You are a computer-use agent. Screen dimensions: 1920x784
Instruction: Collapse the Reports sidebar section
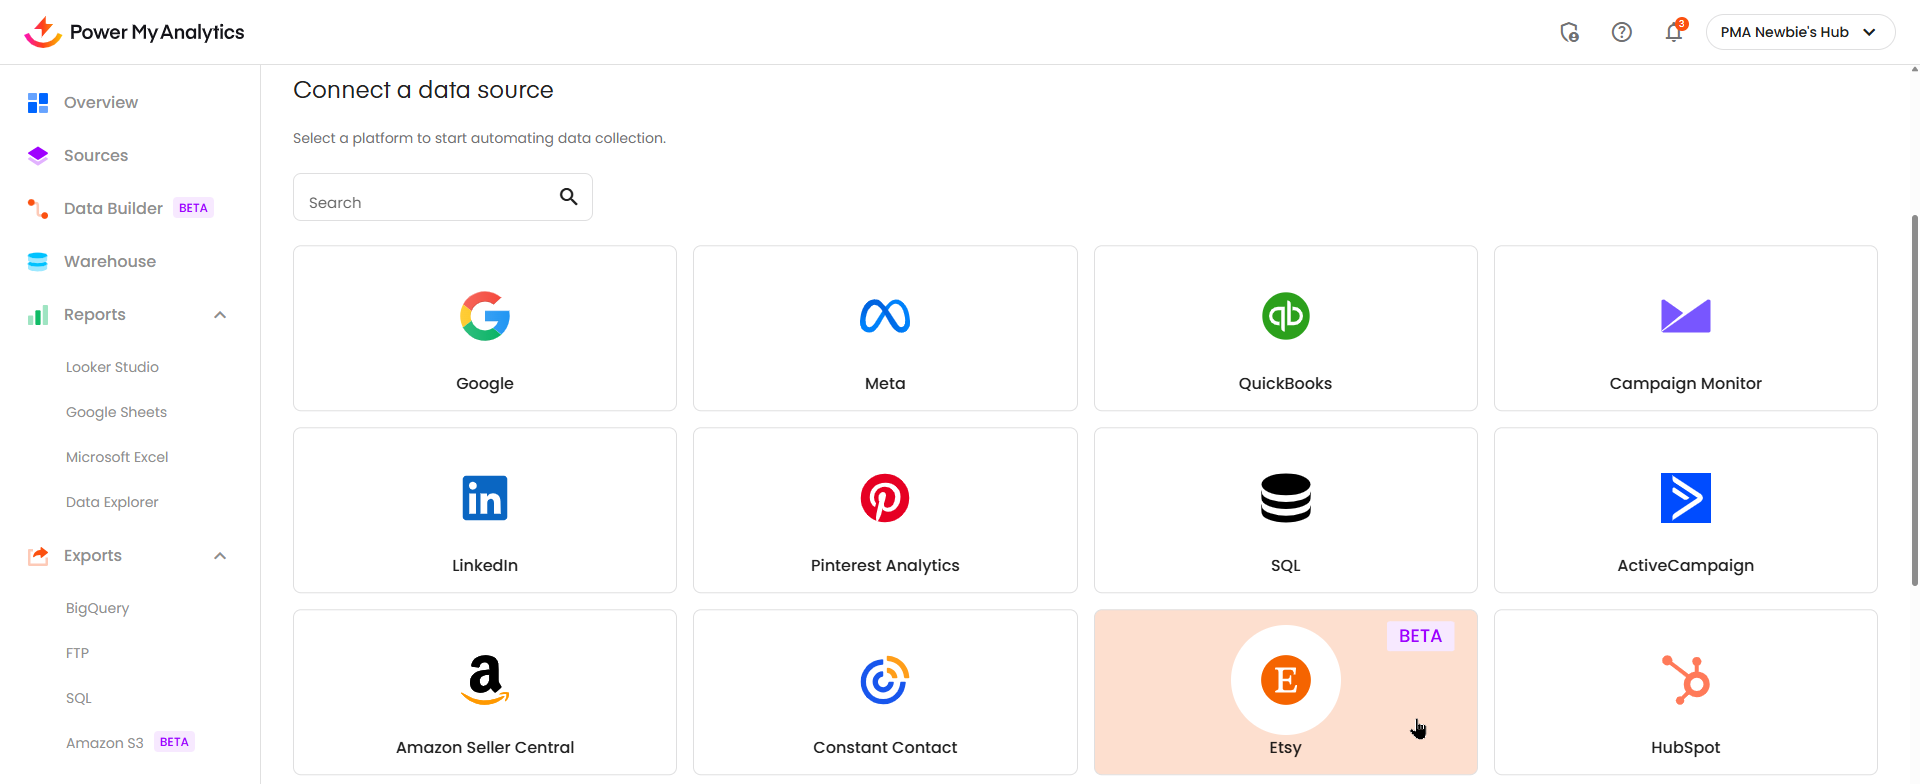tap(220, 315)
